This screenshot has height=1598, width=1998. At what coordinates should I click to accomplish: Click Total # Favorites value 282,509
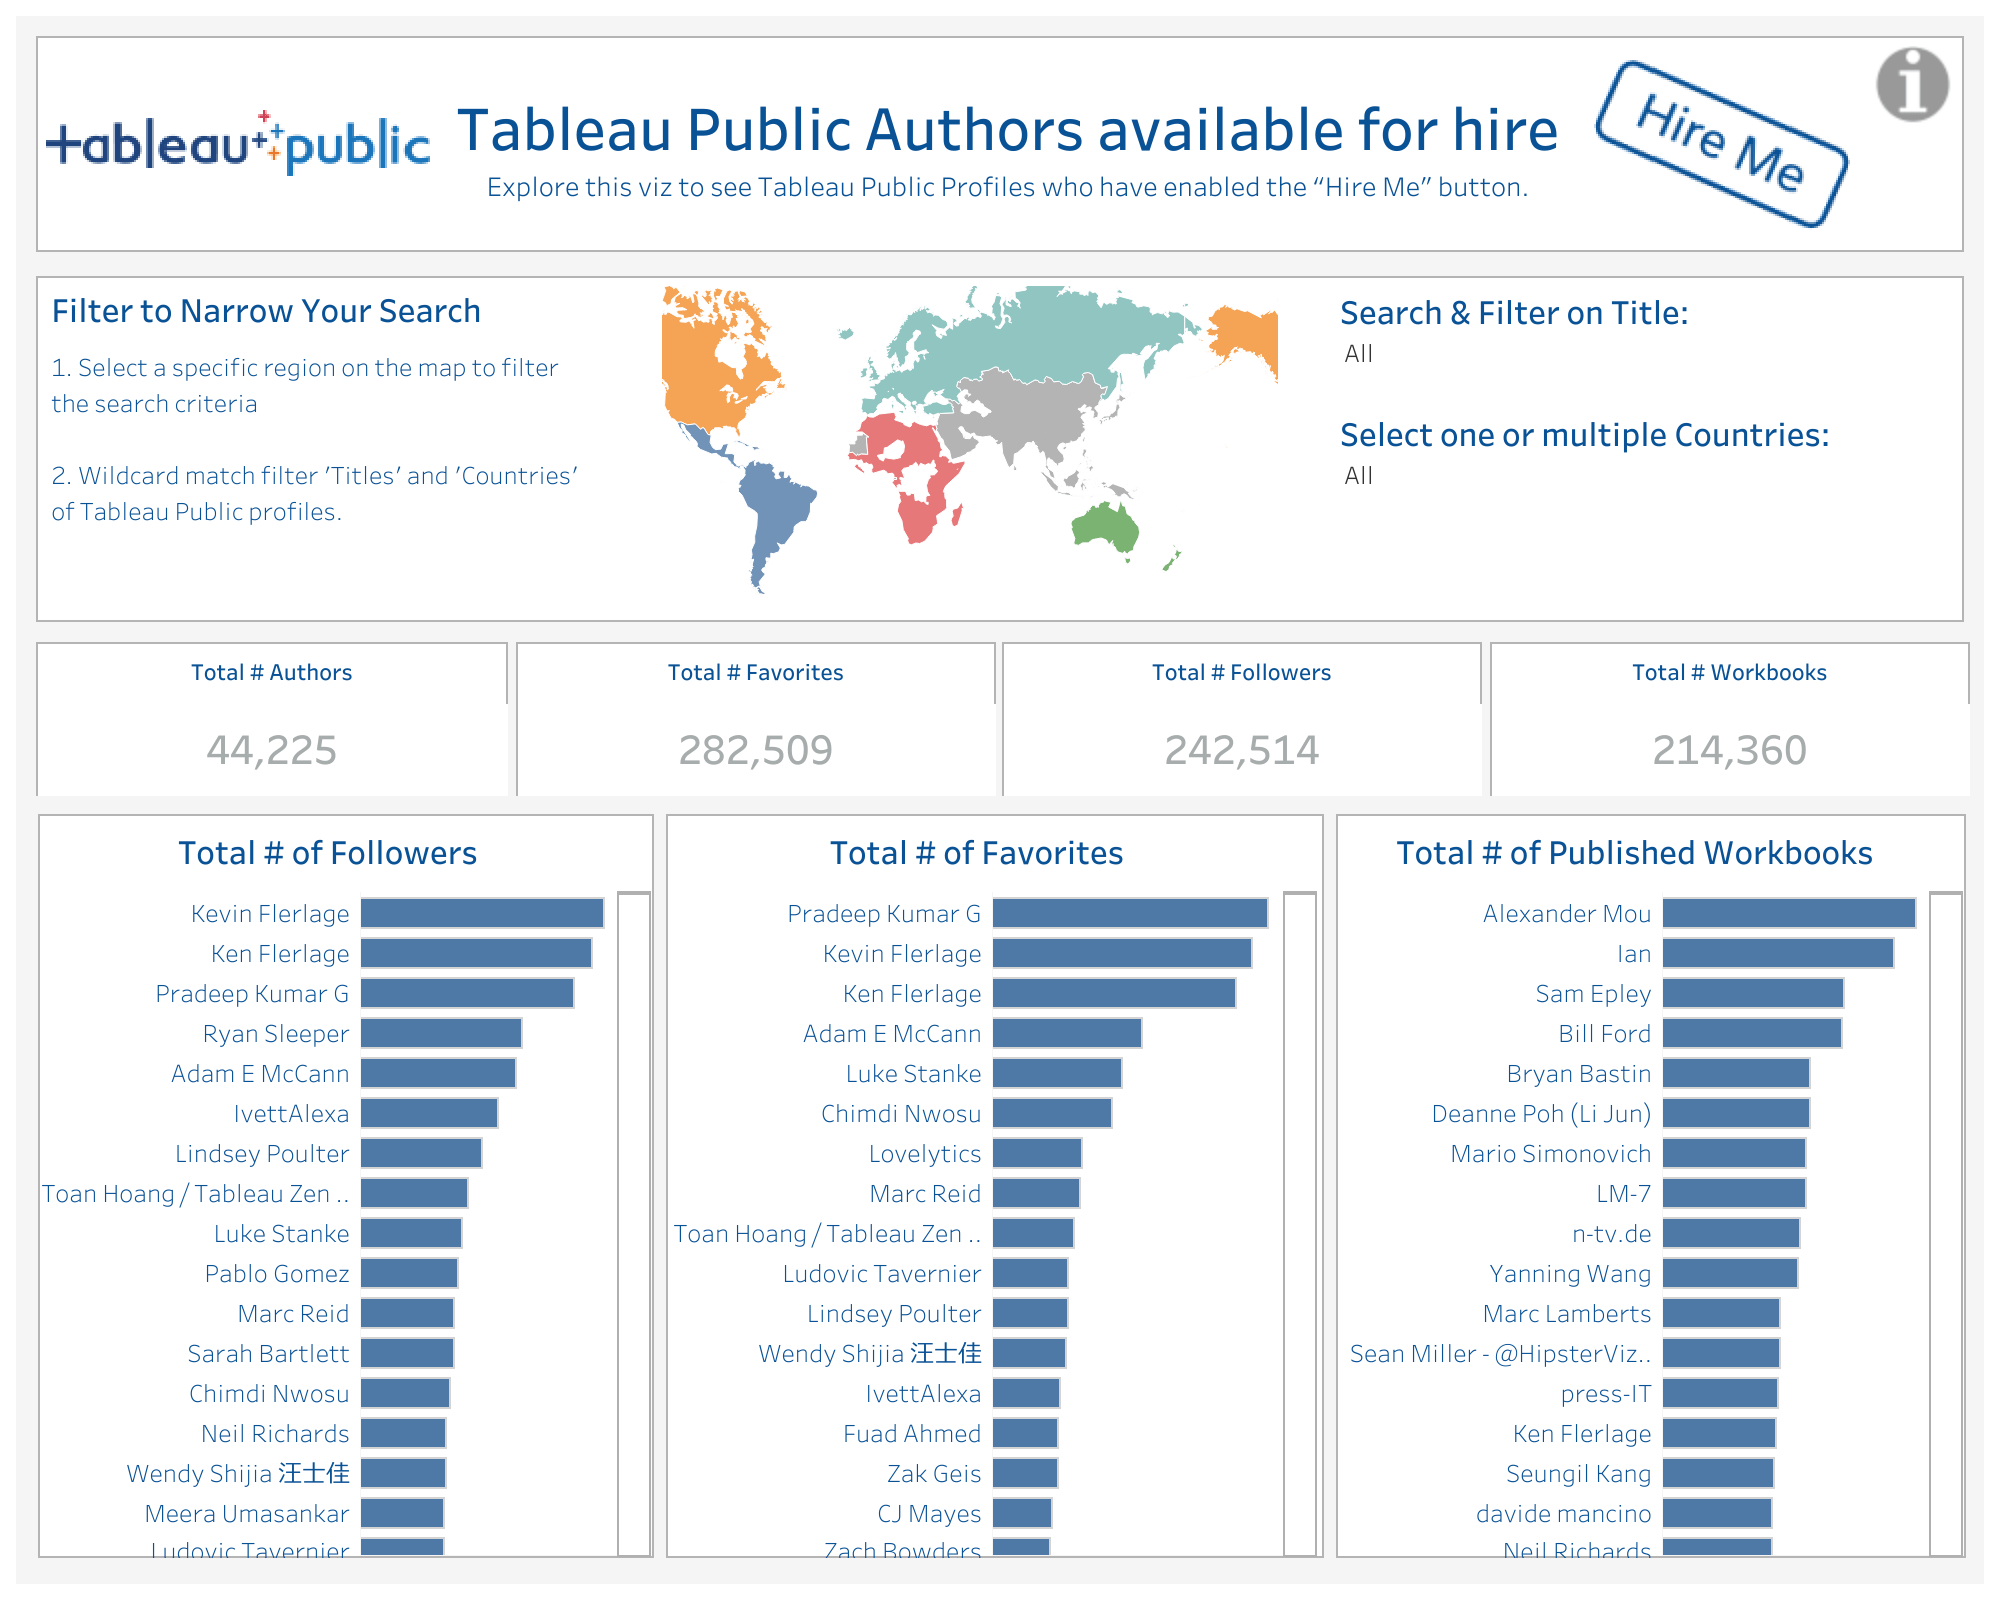click(x=756, y=750)
